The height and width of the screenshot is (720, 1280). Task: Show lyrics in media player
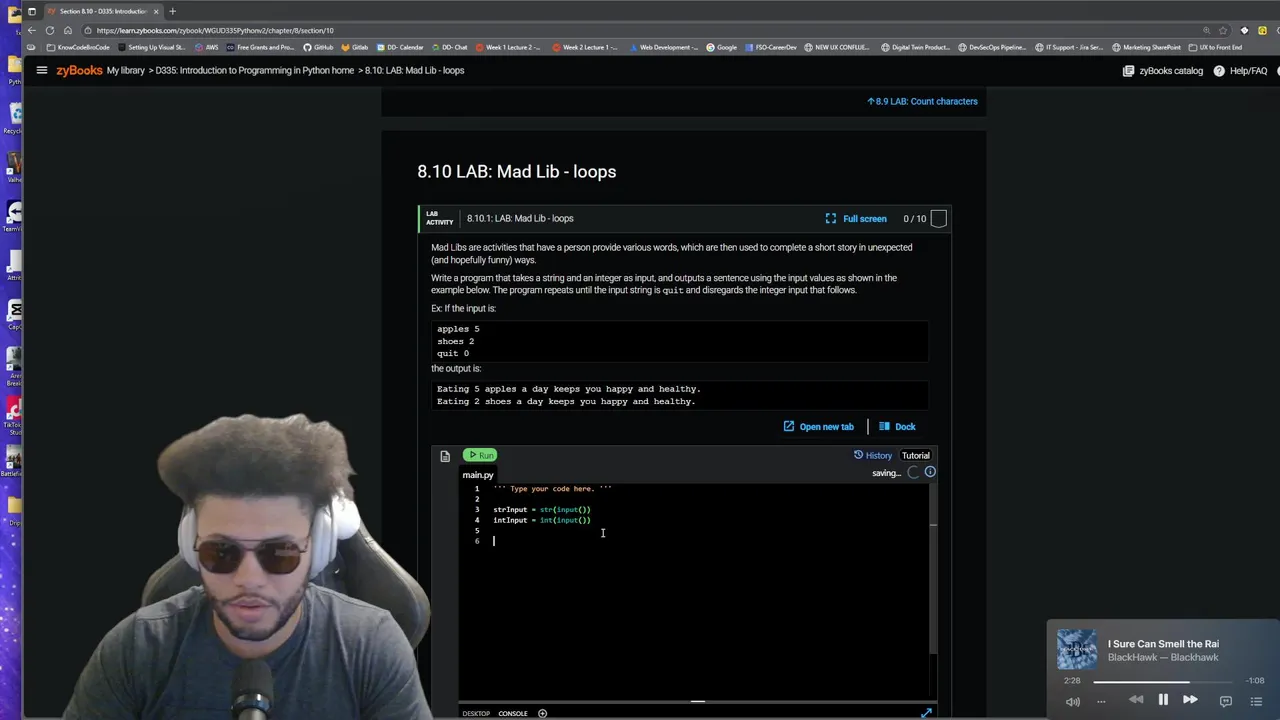tap(1226, 701)
